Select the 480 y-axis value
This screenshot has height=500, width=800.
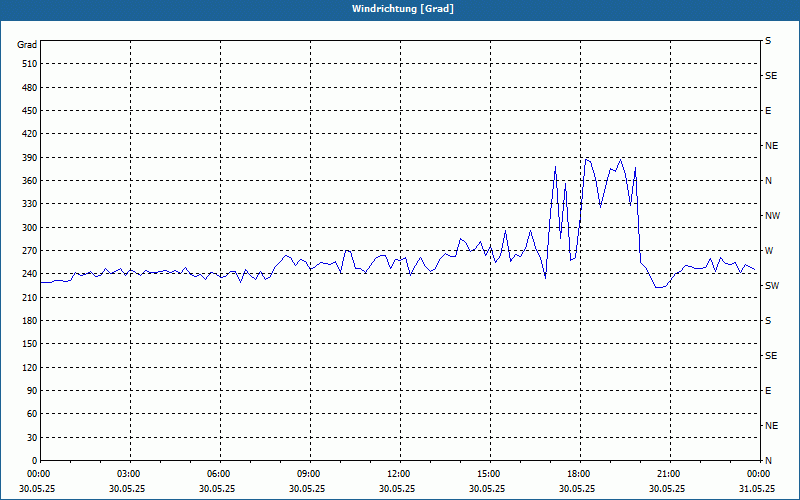30,87
